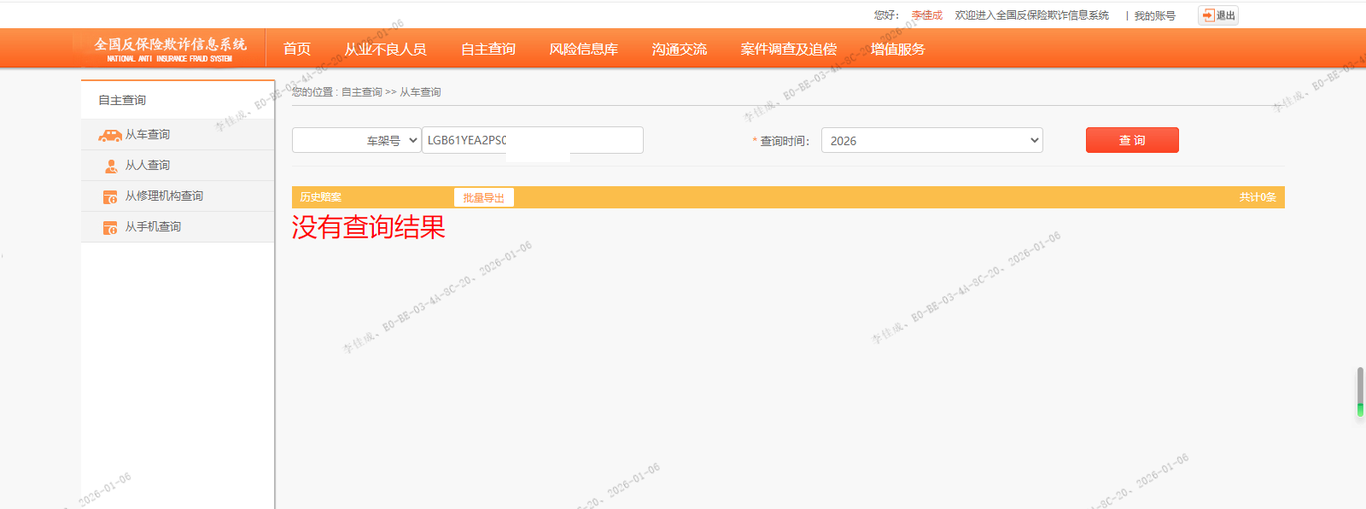The width and height of the screenshot is (1366, 509).
Task: Open 首页 in the navigation bar
Action: (x=297, y=49)
